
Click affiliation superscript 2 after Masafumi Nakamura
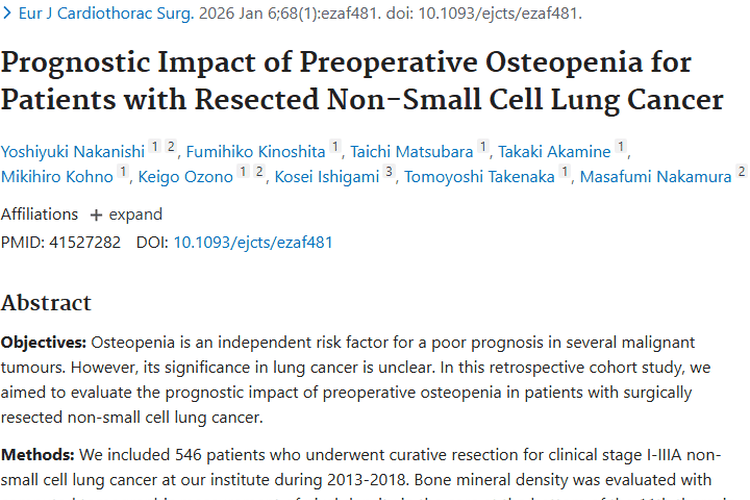[x=741, y=172]
